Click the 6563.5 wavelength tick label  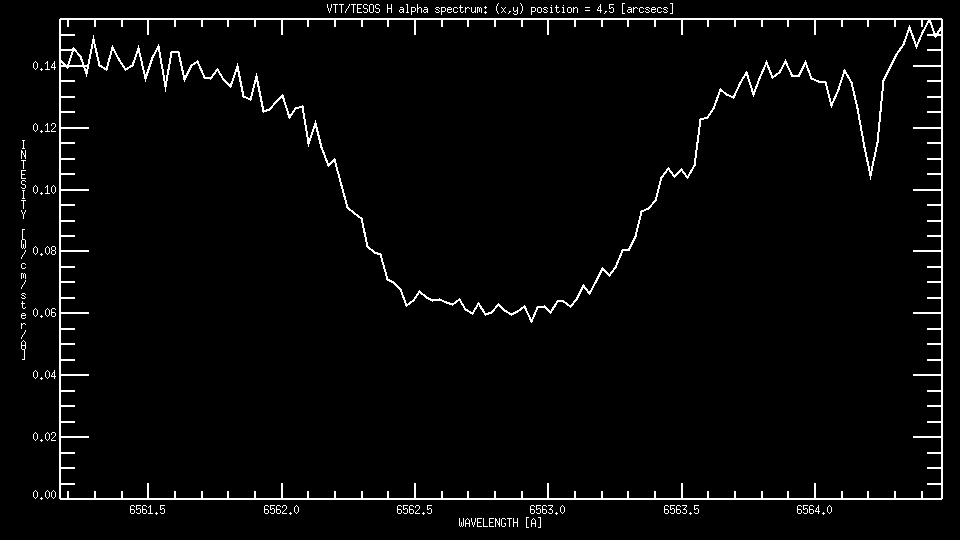coord(682,509)
